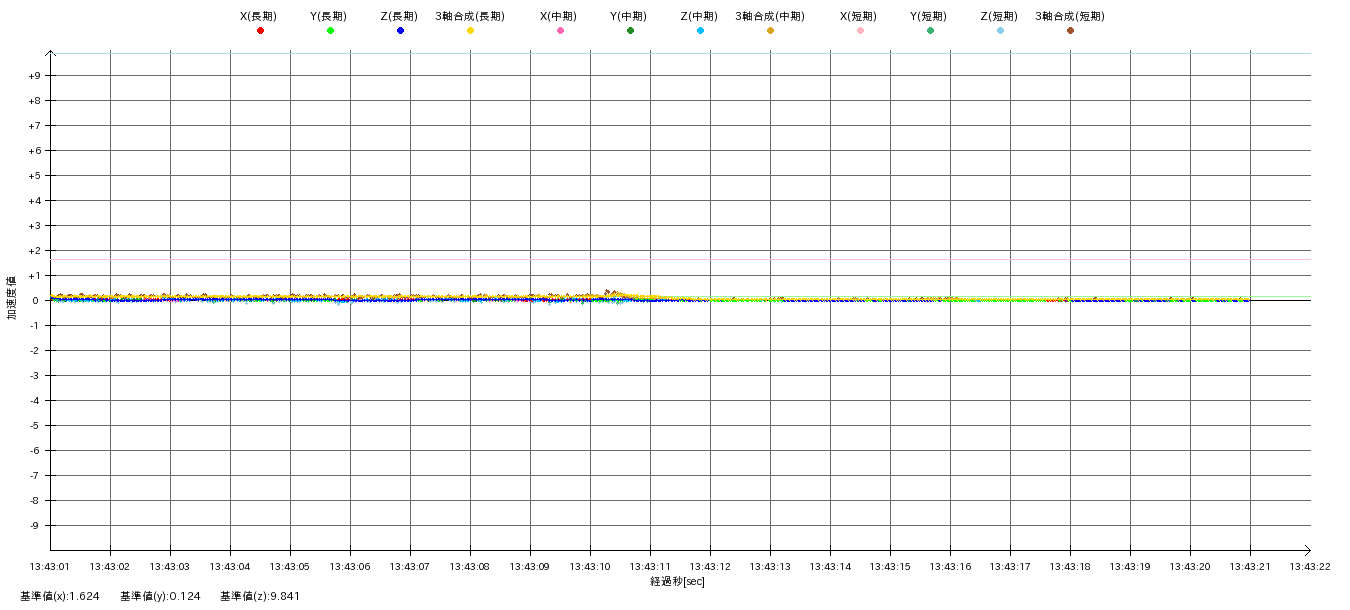Click the 加速度値 y-axis title
Image resolution: width=1350 pixels, height=610 pixels.
(x=12, y=297)
